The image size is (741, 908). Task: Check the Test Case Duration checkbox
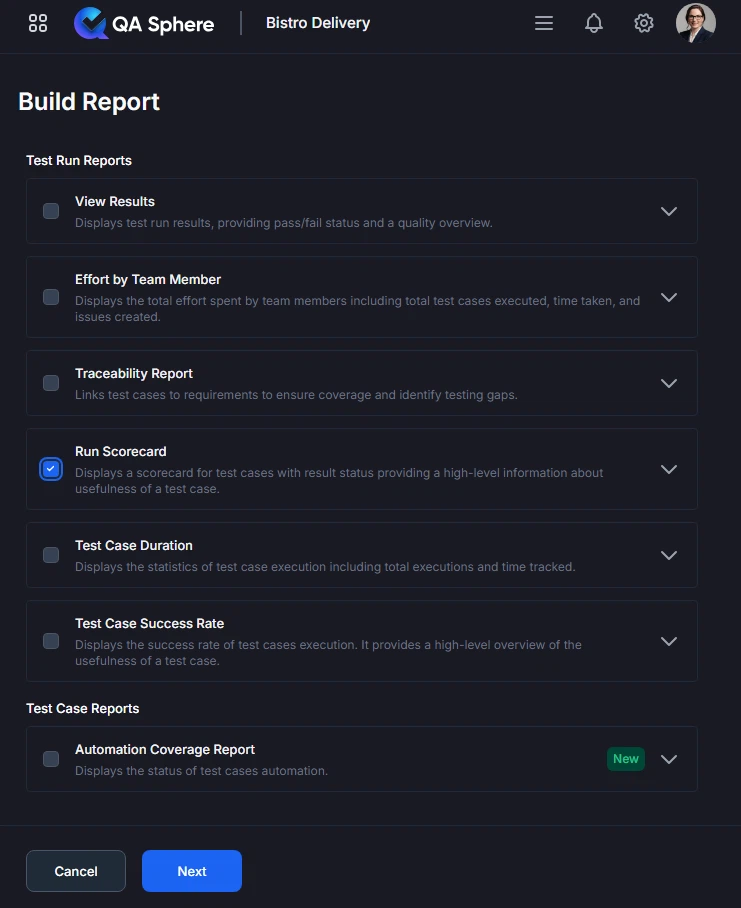pyautogui.click(x=51, y=555)
